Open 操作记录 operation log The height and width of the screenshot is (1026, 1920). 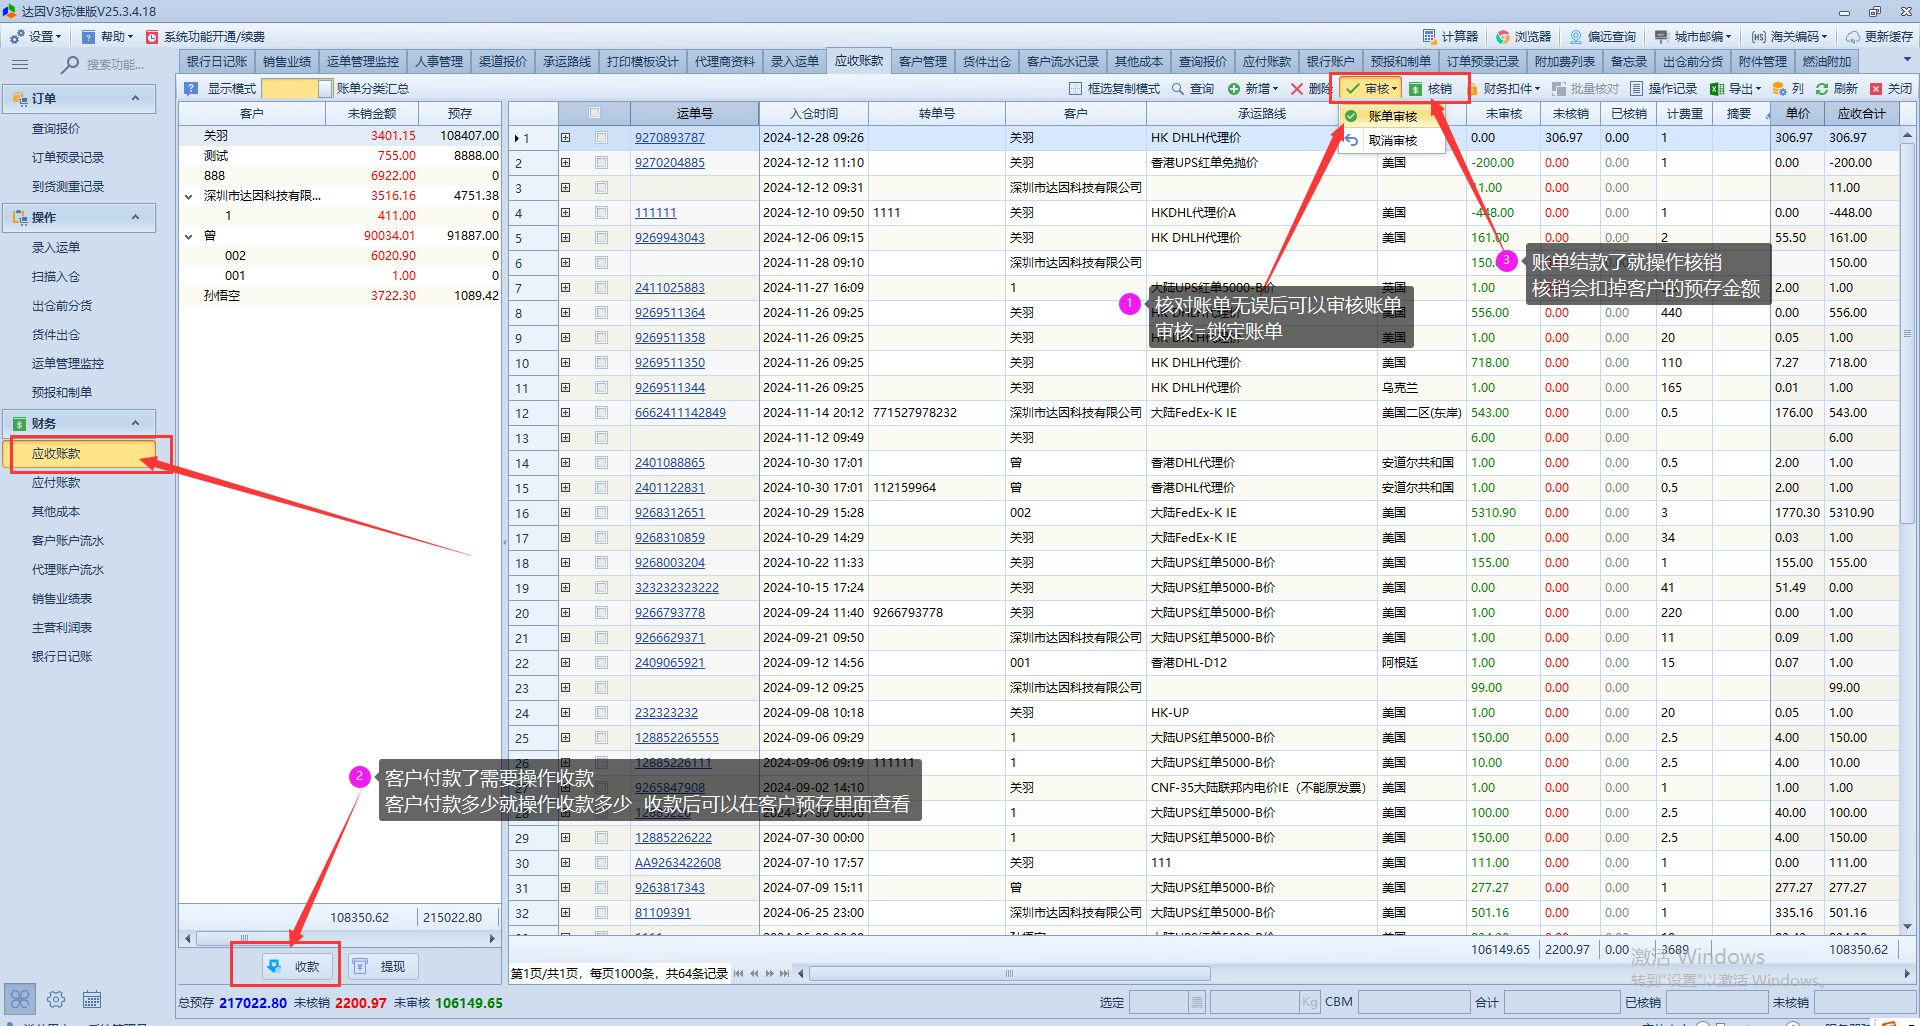click(1636, 89)
